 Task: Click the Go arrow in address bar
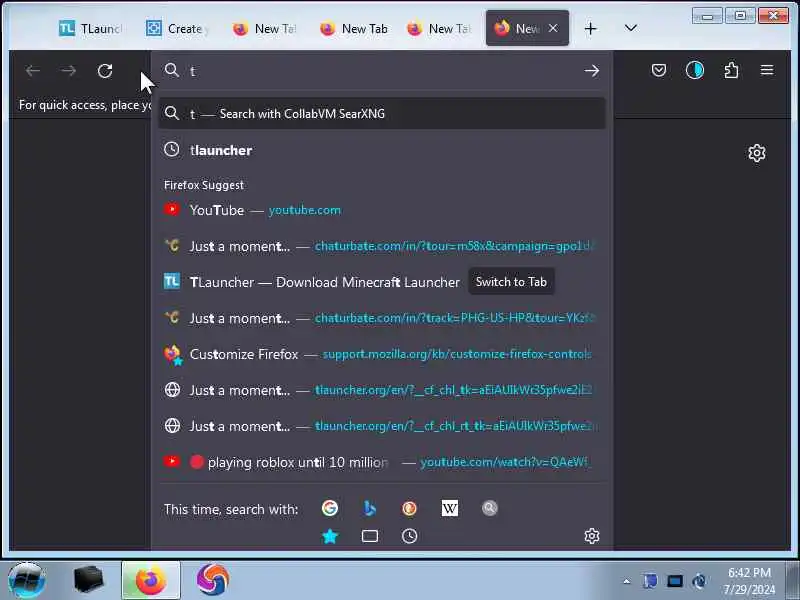coord(591,70)
